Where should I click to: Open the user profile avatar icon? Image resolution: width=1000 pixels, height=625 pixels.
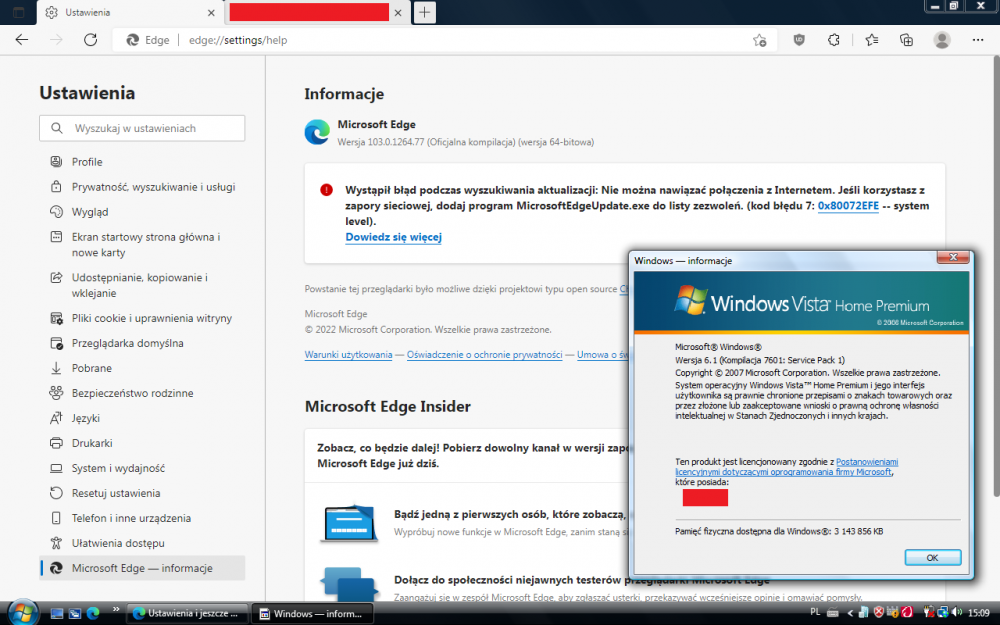(x=941, y=40)
